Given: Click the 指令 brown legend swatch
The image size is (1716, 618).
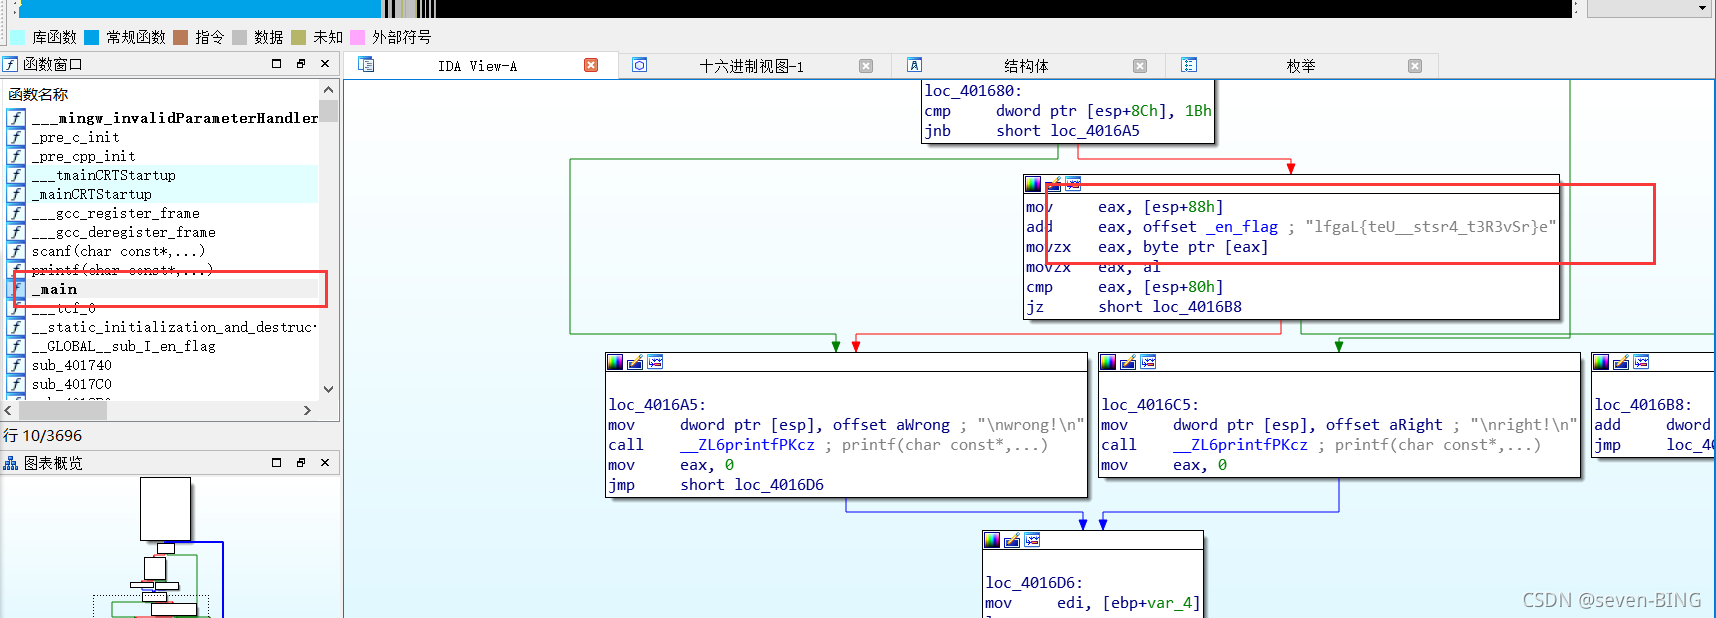Looking at the screenshot, I should point(181,37).
